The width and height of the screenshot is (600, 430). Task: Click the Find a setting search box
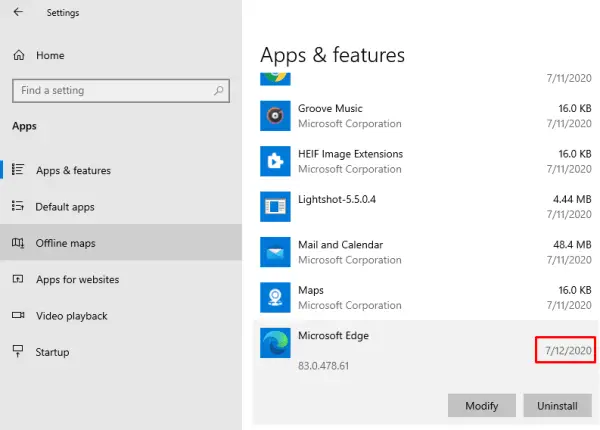click(x=110, y=91)
